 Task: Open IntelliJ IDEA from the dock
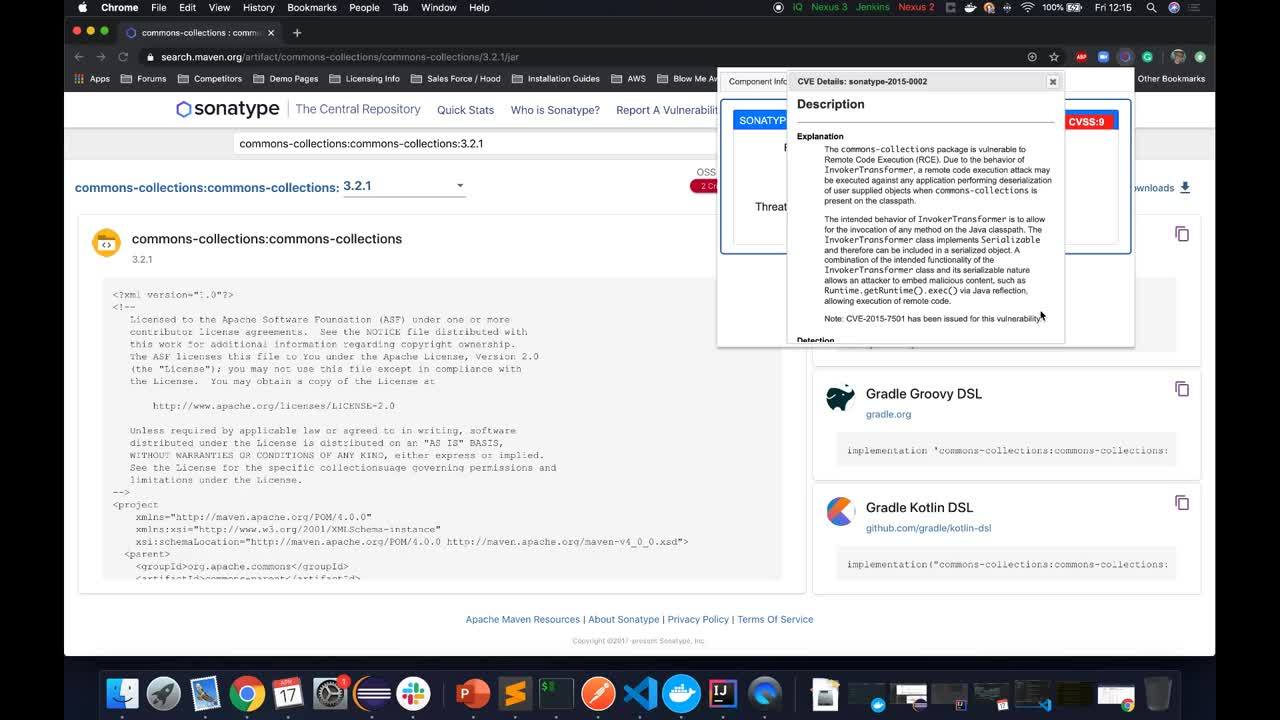point(723,692)
